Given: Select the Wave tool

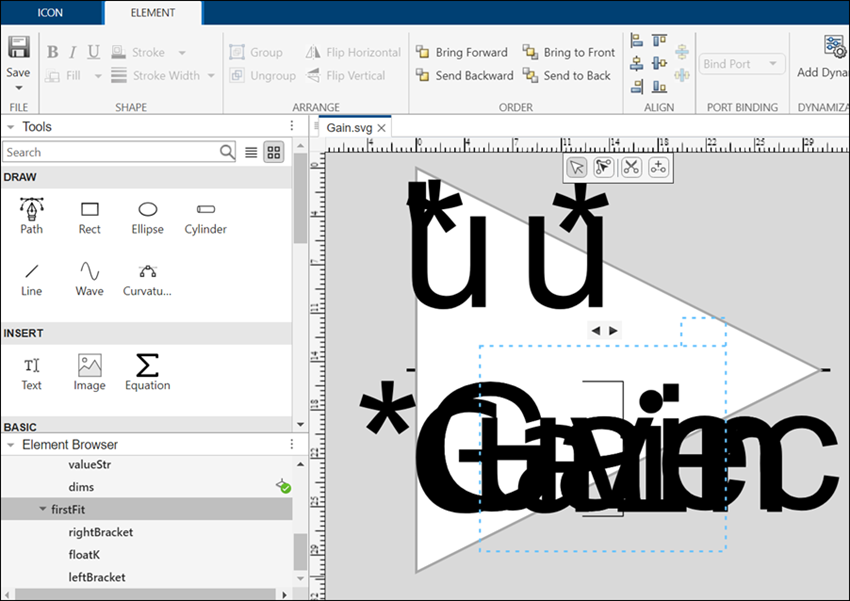Looking at the screenshot, I should [x=89, y=280].
